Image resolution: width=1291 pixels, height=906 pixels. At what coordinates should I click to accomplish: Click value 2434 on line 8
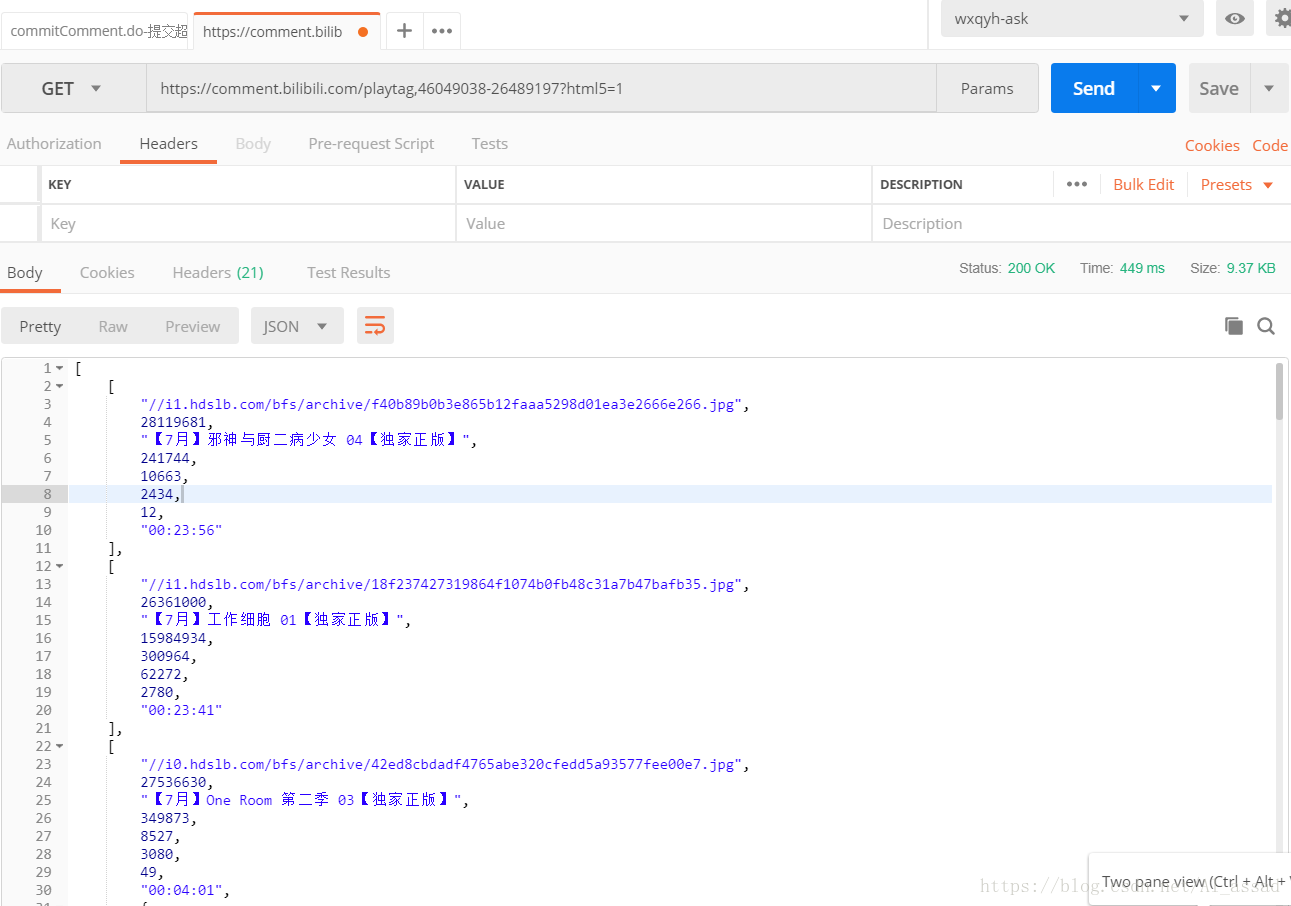pos(157,494)
